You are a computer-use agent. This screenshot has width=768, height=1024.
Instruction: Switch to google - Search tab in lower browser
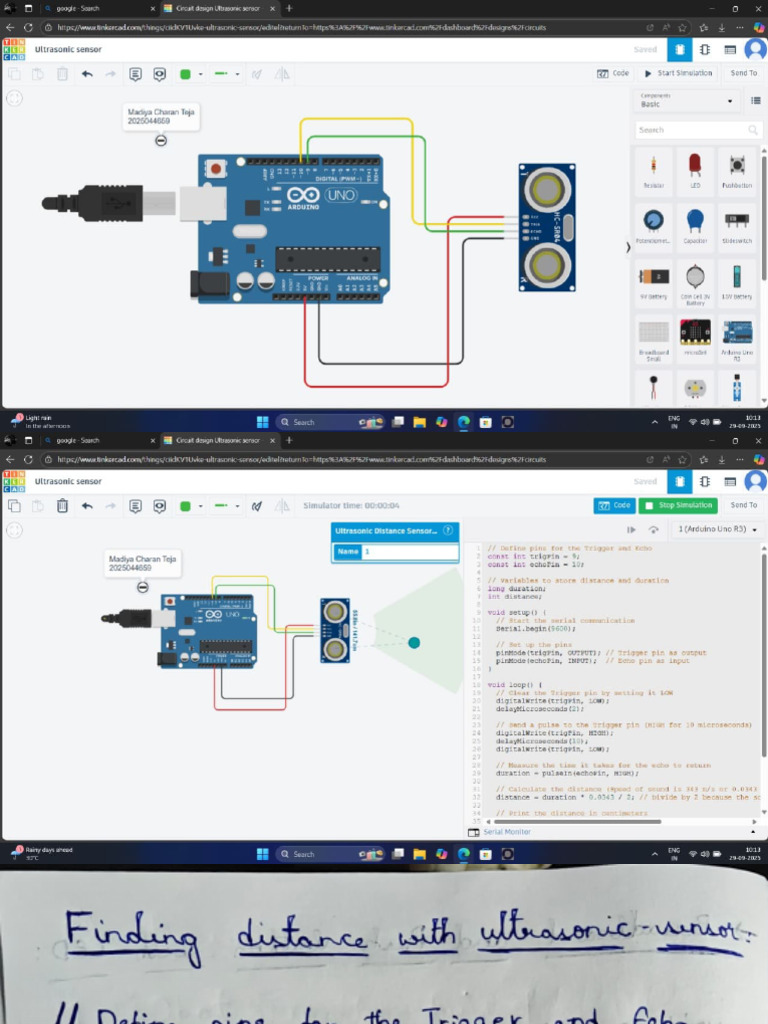pyautogui.click(x=95, y=441)
